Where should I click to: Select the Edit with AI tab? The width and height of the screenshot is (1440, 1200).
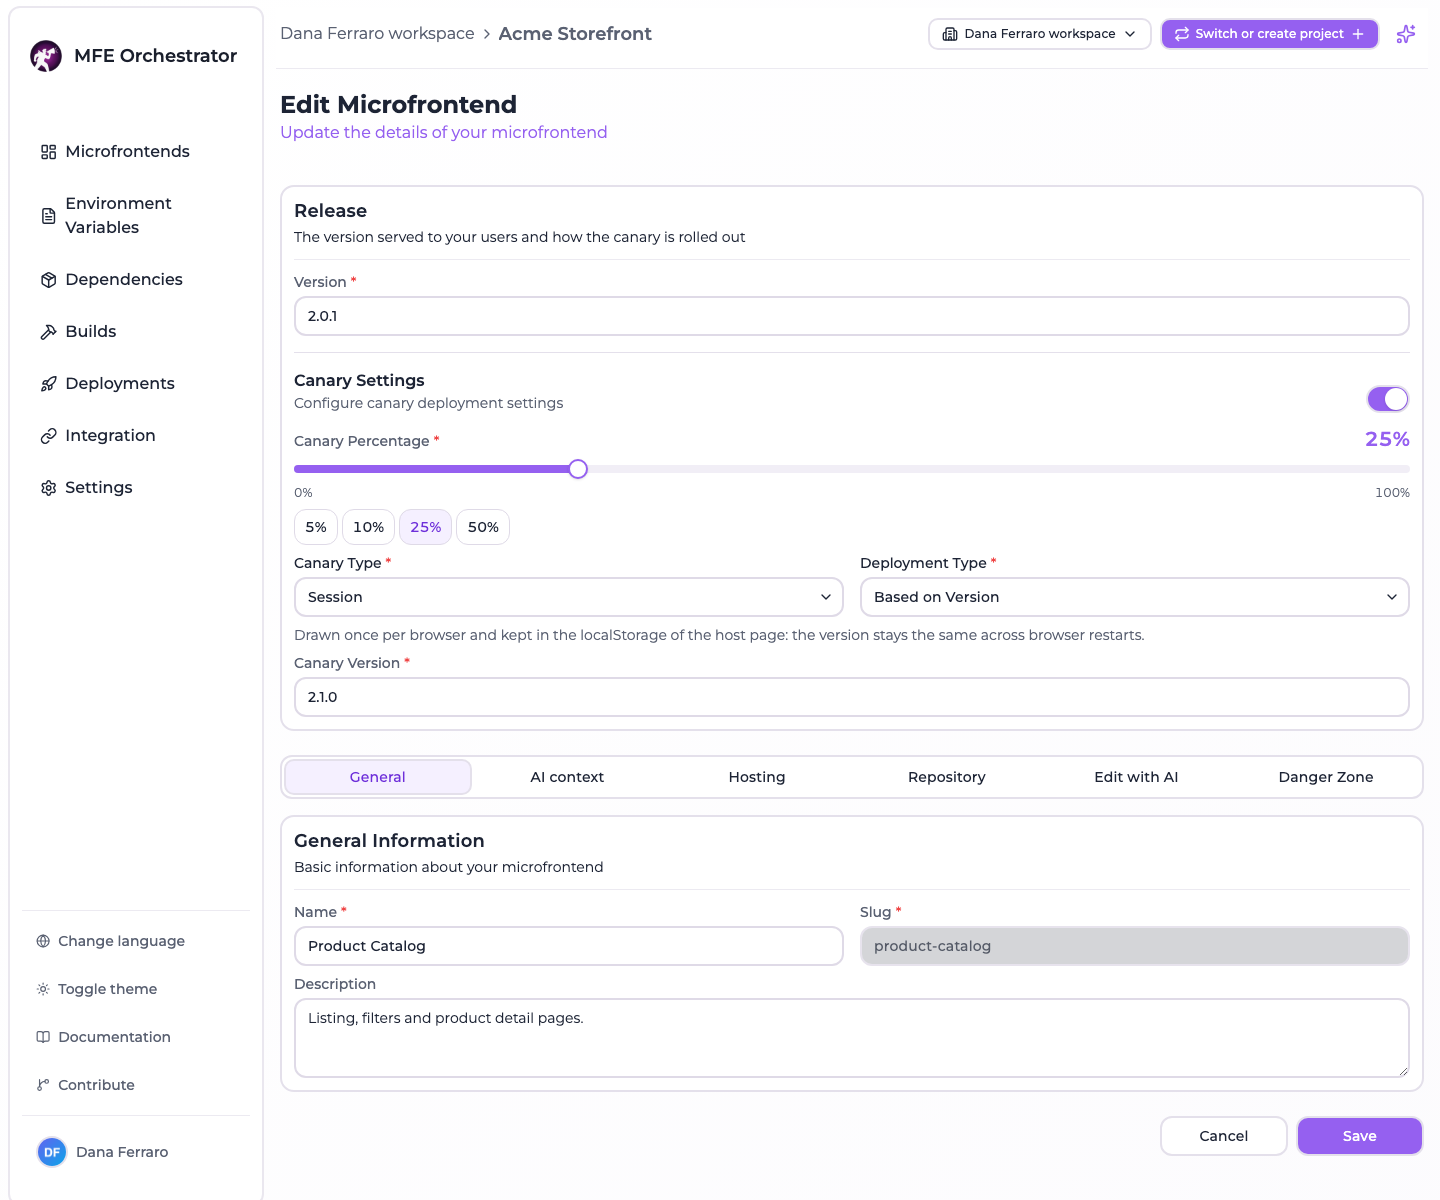[1136, 777]
